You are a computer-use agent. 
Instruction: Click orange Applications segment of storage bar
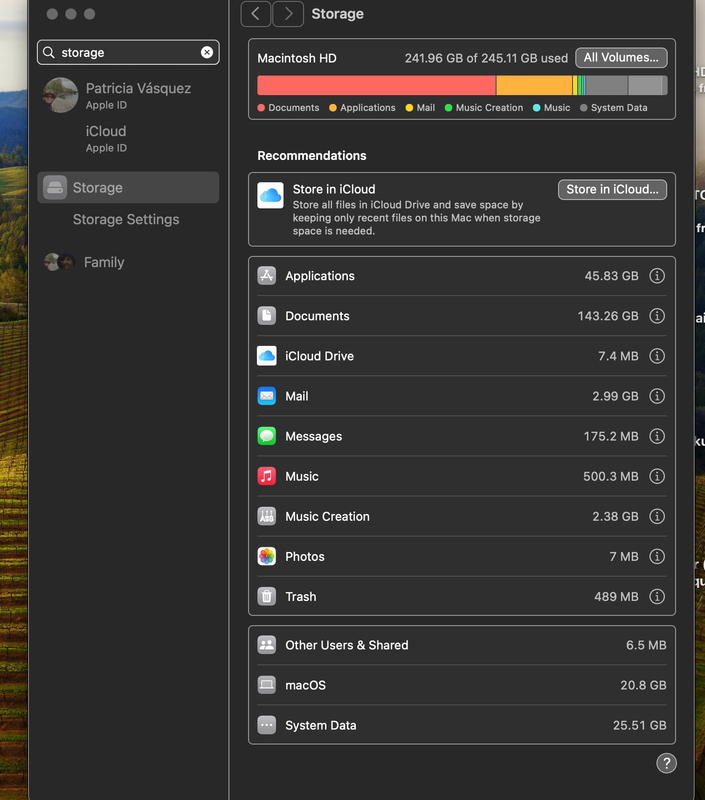(535, 85)
